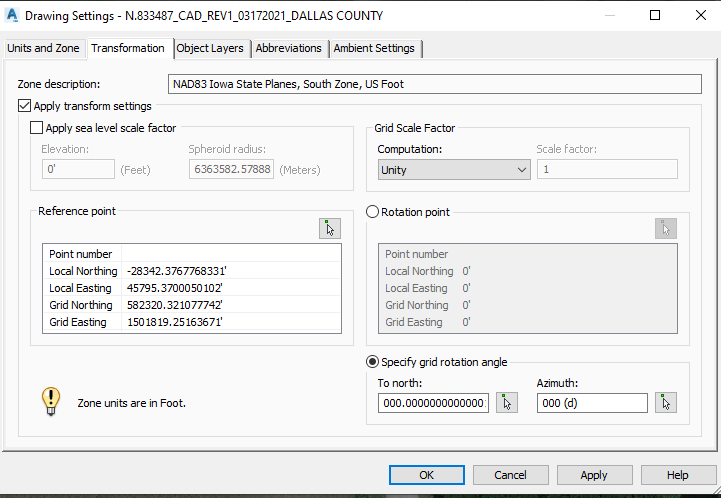The image size is (721, 498).
Task: Open the Abbreviations tab
Action: [x=289, y=48]
